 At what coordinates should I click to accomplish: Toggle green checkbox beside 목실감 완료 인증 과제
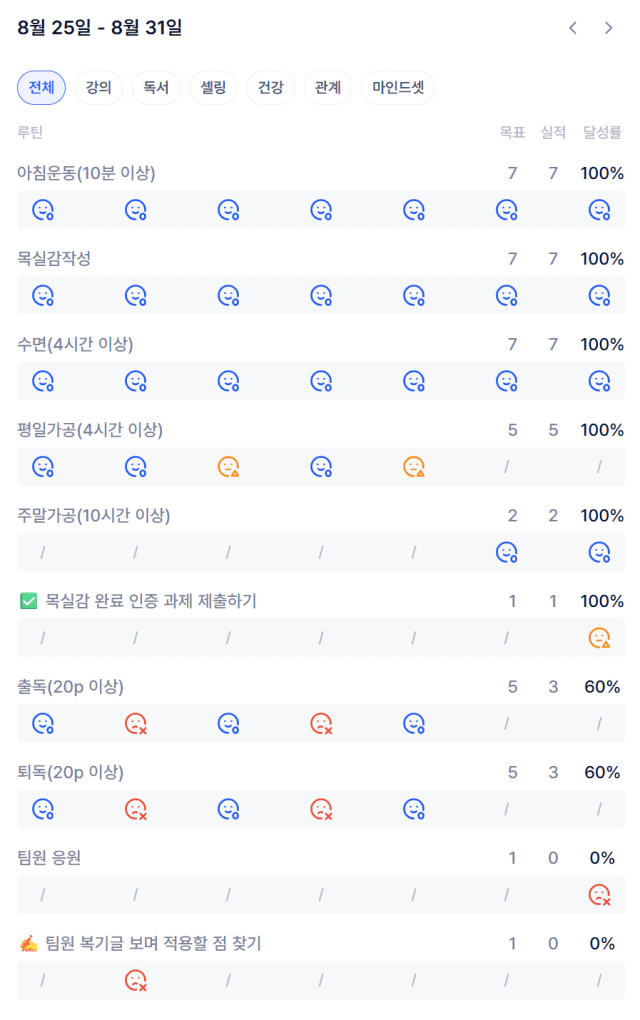(29, 601)
